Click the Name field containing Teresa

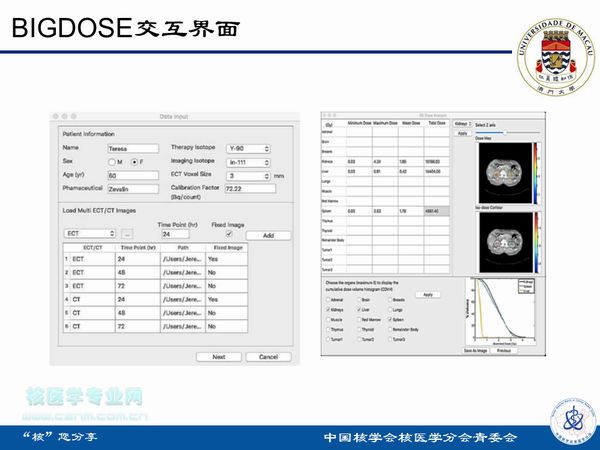132,148
